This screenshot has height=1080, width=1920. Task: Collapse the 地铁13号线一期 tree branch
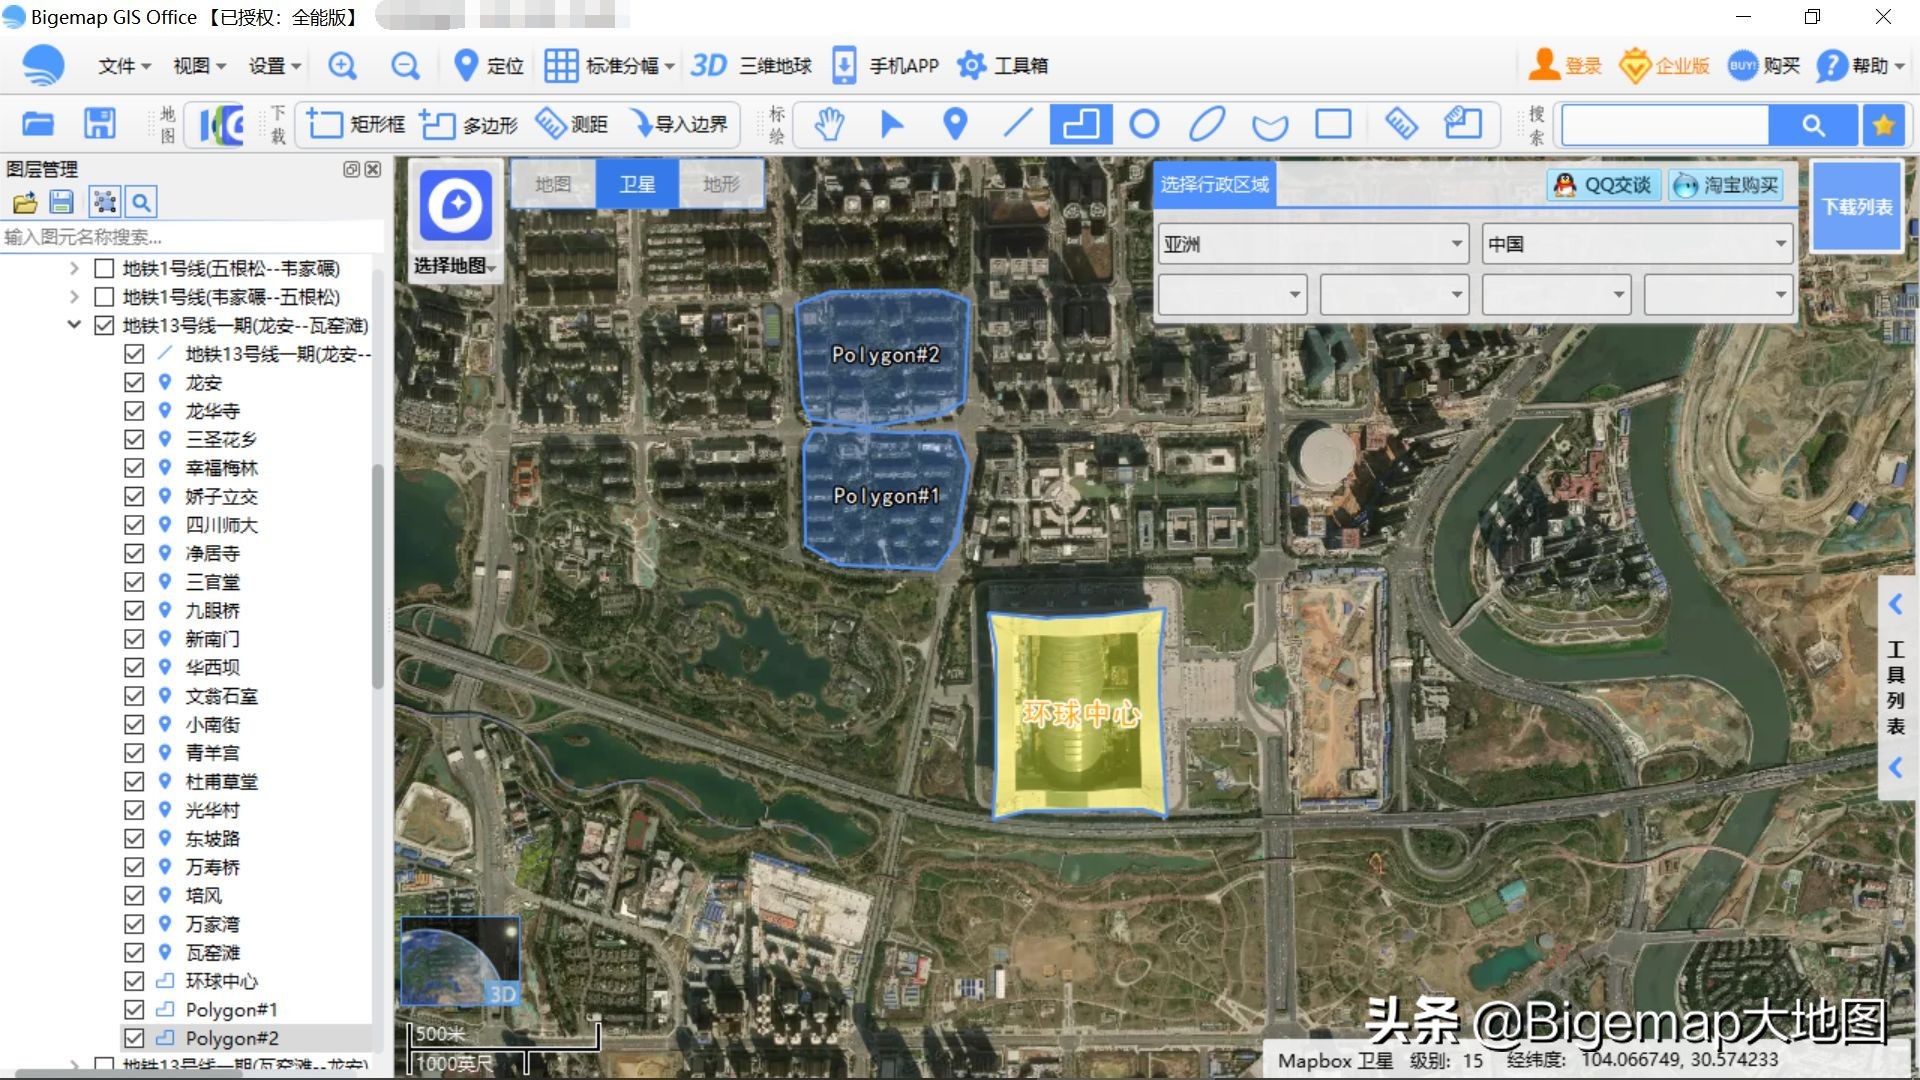click(72, 324)
